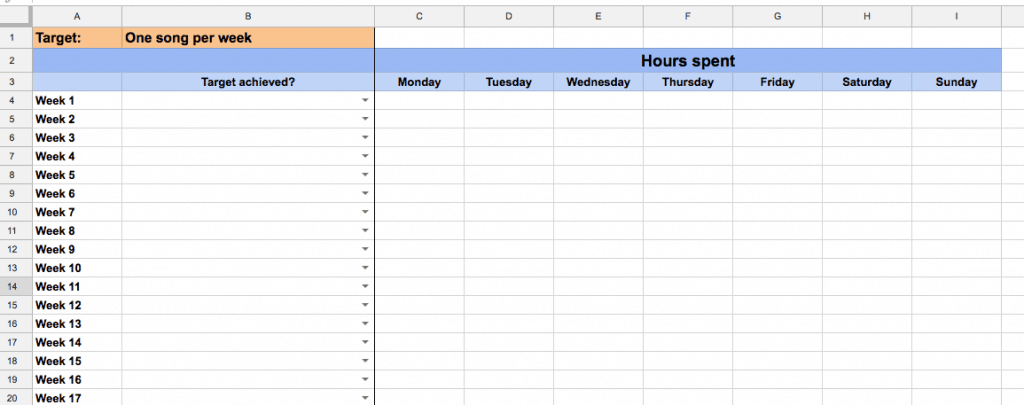Screen dimensions: 1024x405
Task: Click the Week 8 label cell
Action: coord(77,231)
